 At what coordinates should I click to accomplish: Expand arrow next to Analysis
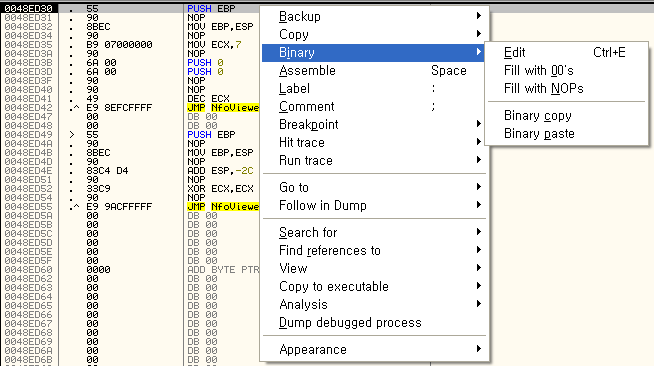pos(479,304)
